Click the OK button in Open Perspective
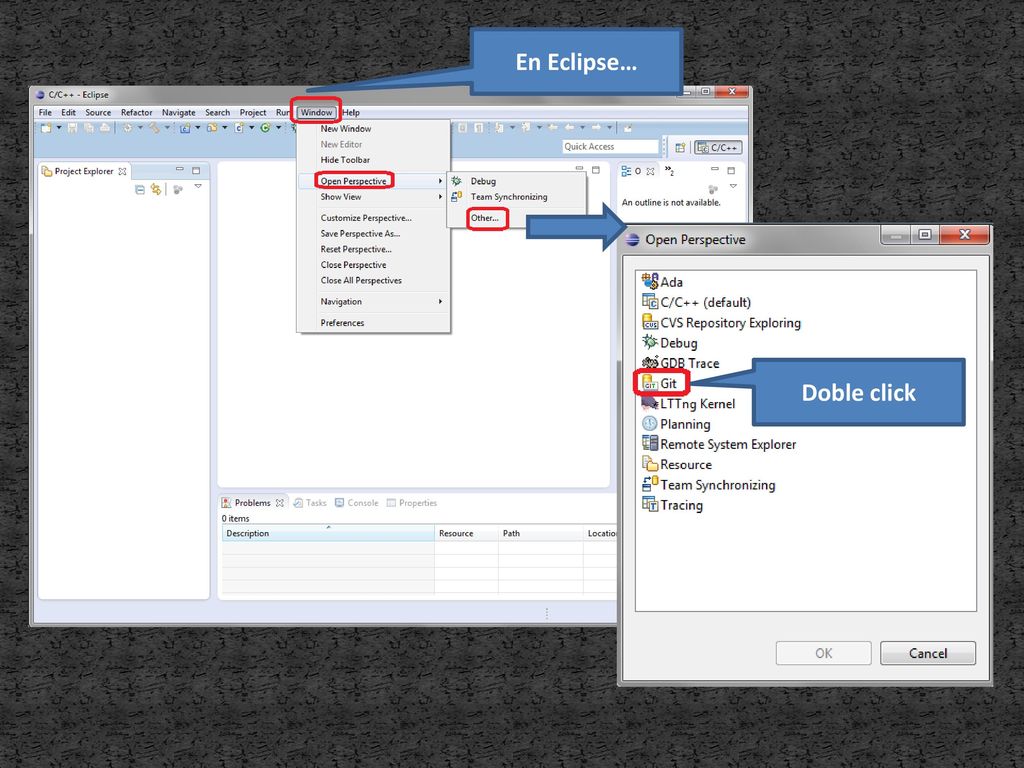This screenshot has height=768, width=1024. coord(824,653)
